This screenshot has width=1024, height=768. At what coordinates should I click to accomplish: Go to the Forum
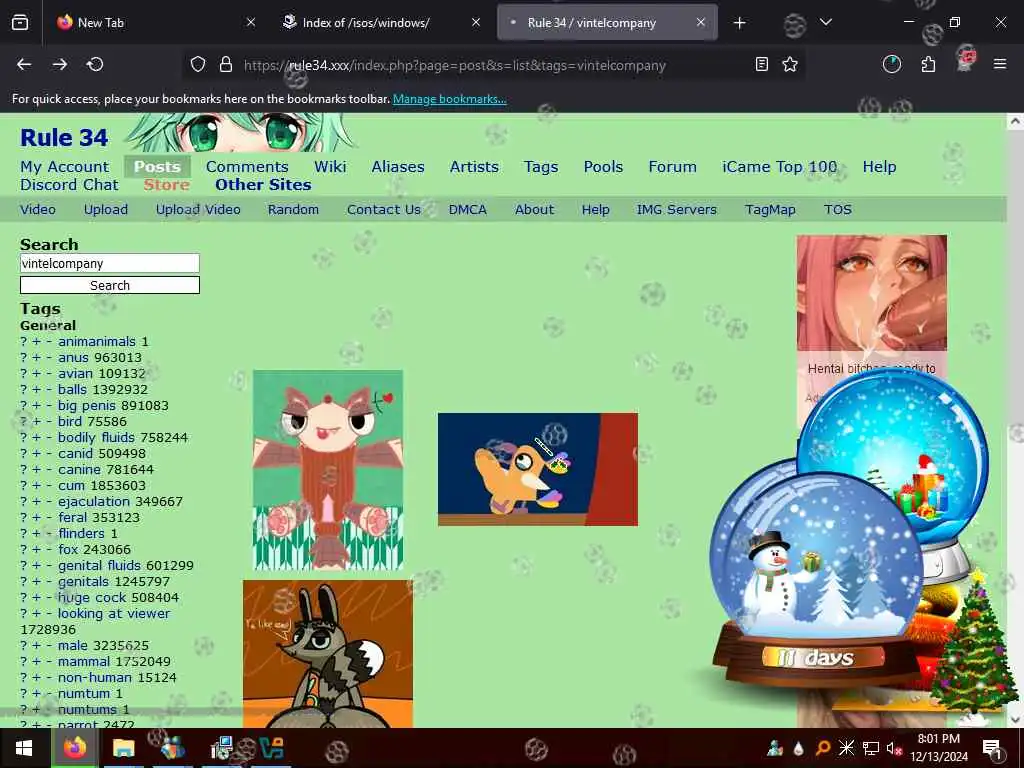tap(673, 167)
